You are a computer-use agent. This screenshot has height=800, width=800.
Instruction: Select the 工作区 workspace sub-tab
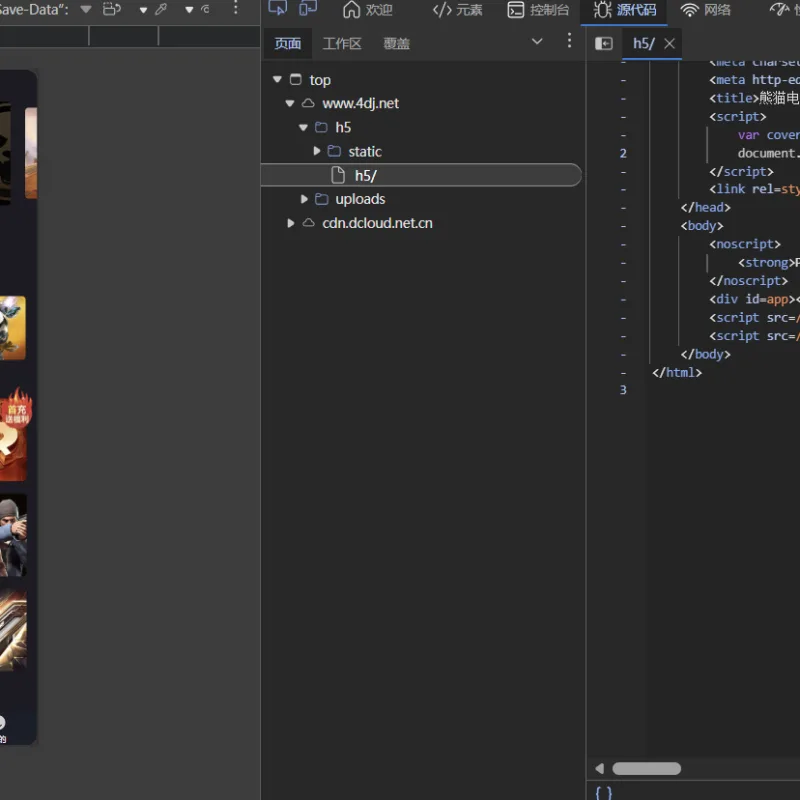click(x=342, y=43)
